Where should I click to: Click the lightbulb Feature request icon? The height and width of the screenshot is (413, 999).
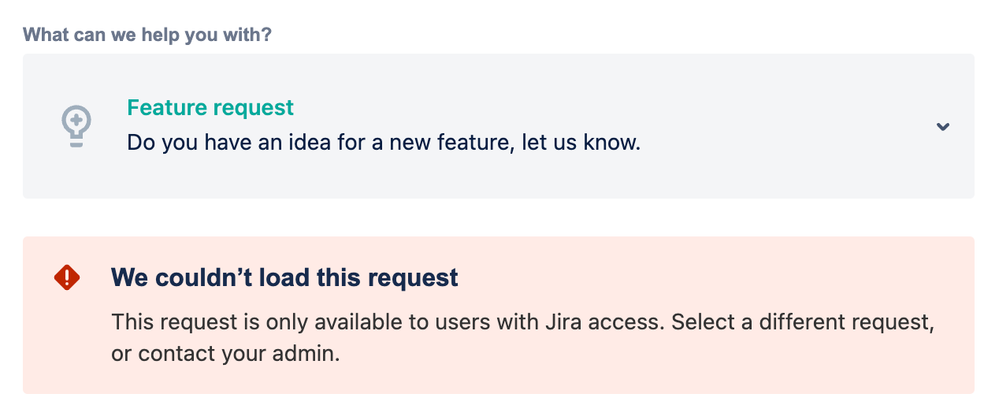76,126
